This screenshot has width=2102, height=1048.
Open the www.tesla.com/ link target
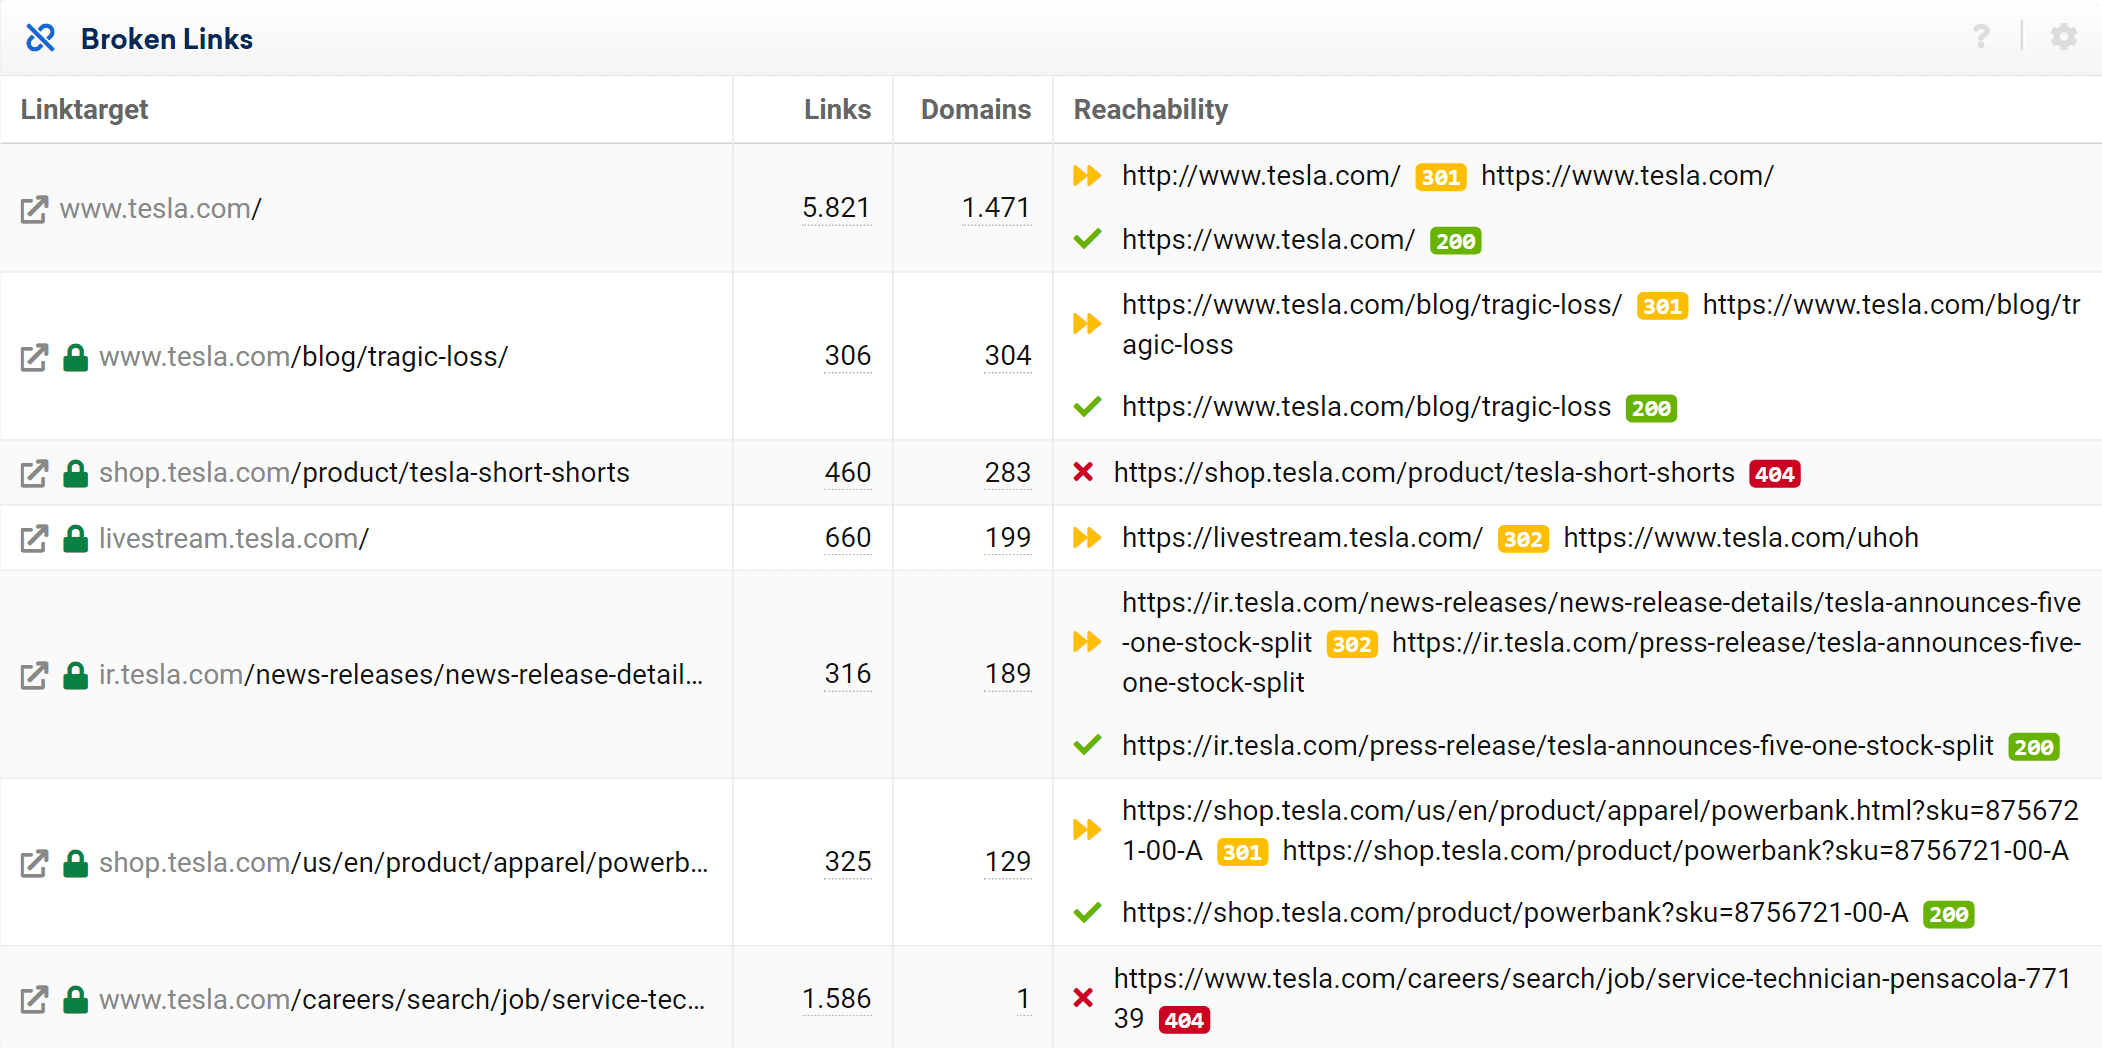pyautogui.click(x=161, y=209)
